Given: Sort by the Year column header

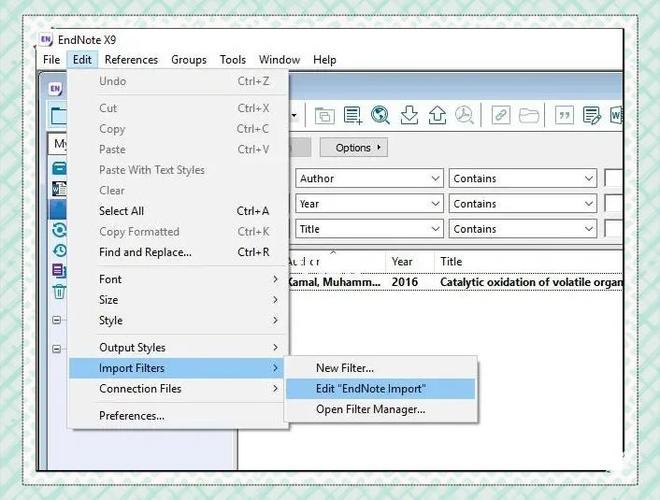Looking at the screenshot, I should click(x=410, y=262).
